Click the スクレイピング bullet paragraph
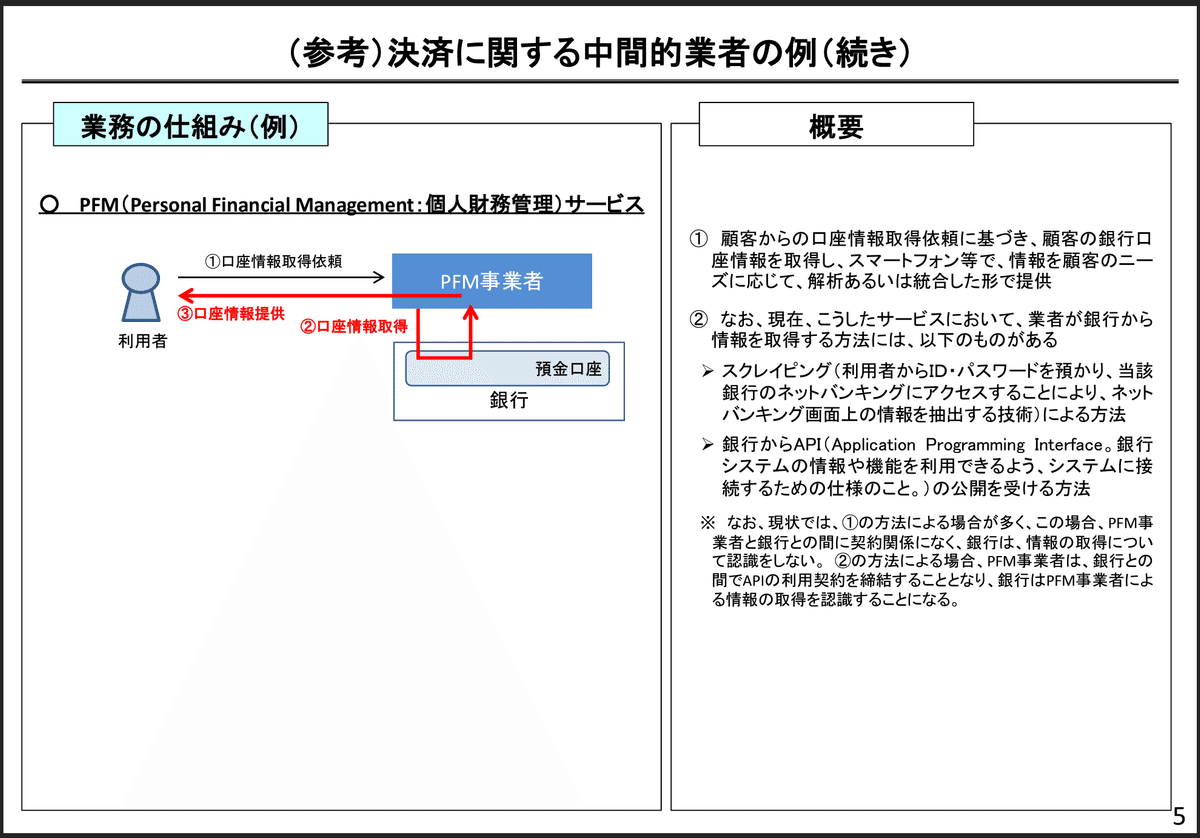This screenshot has width=1200, height=838. (926, 392)
